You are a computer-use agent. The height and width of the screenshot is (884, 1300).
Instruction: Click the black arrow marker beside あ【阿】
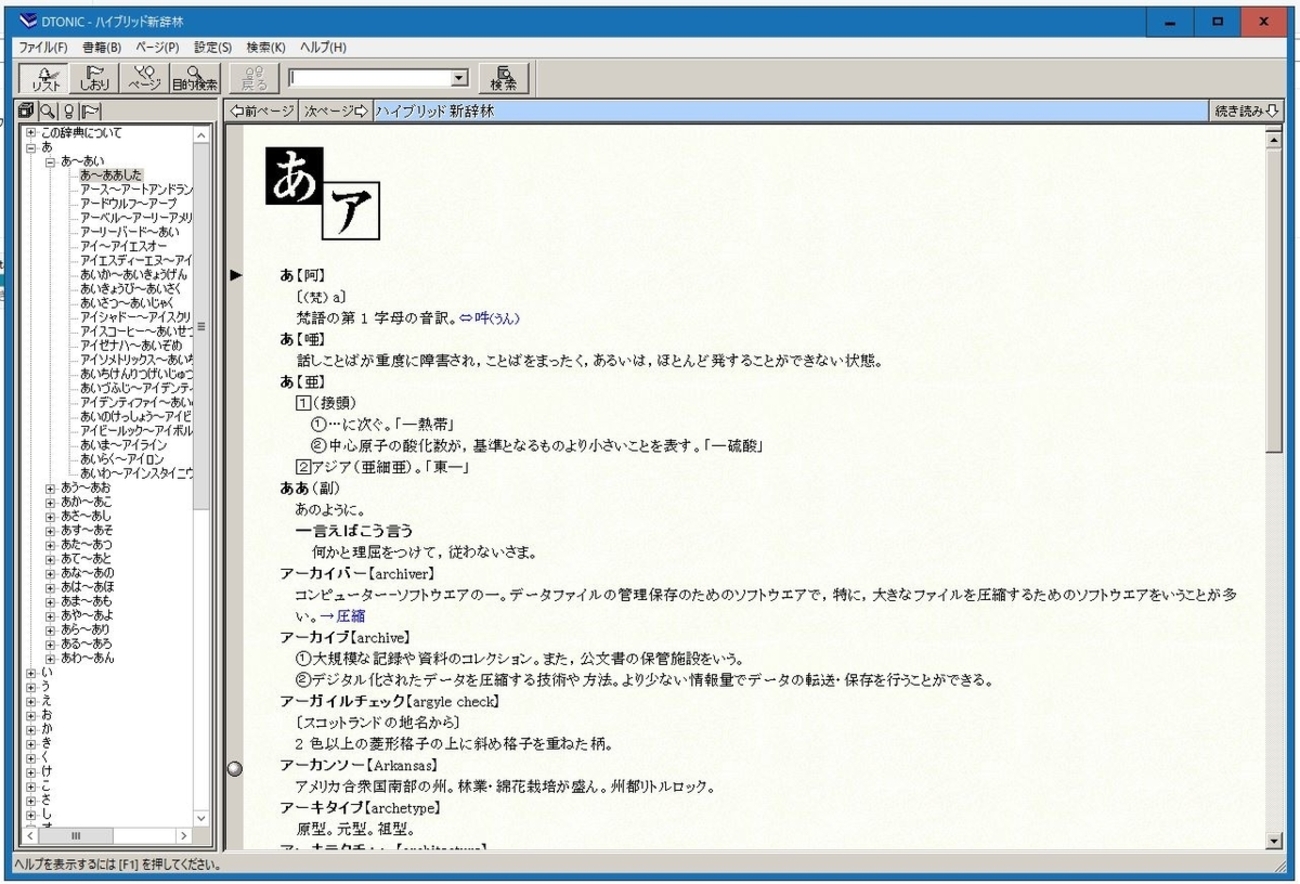(236, 275)
